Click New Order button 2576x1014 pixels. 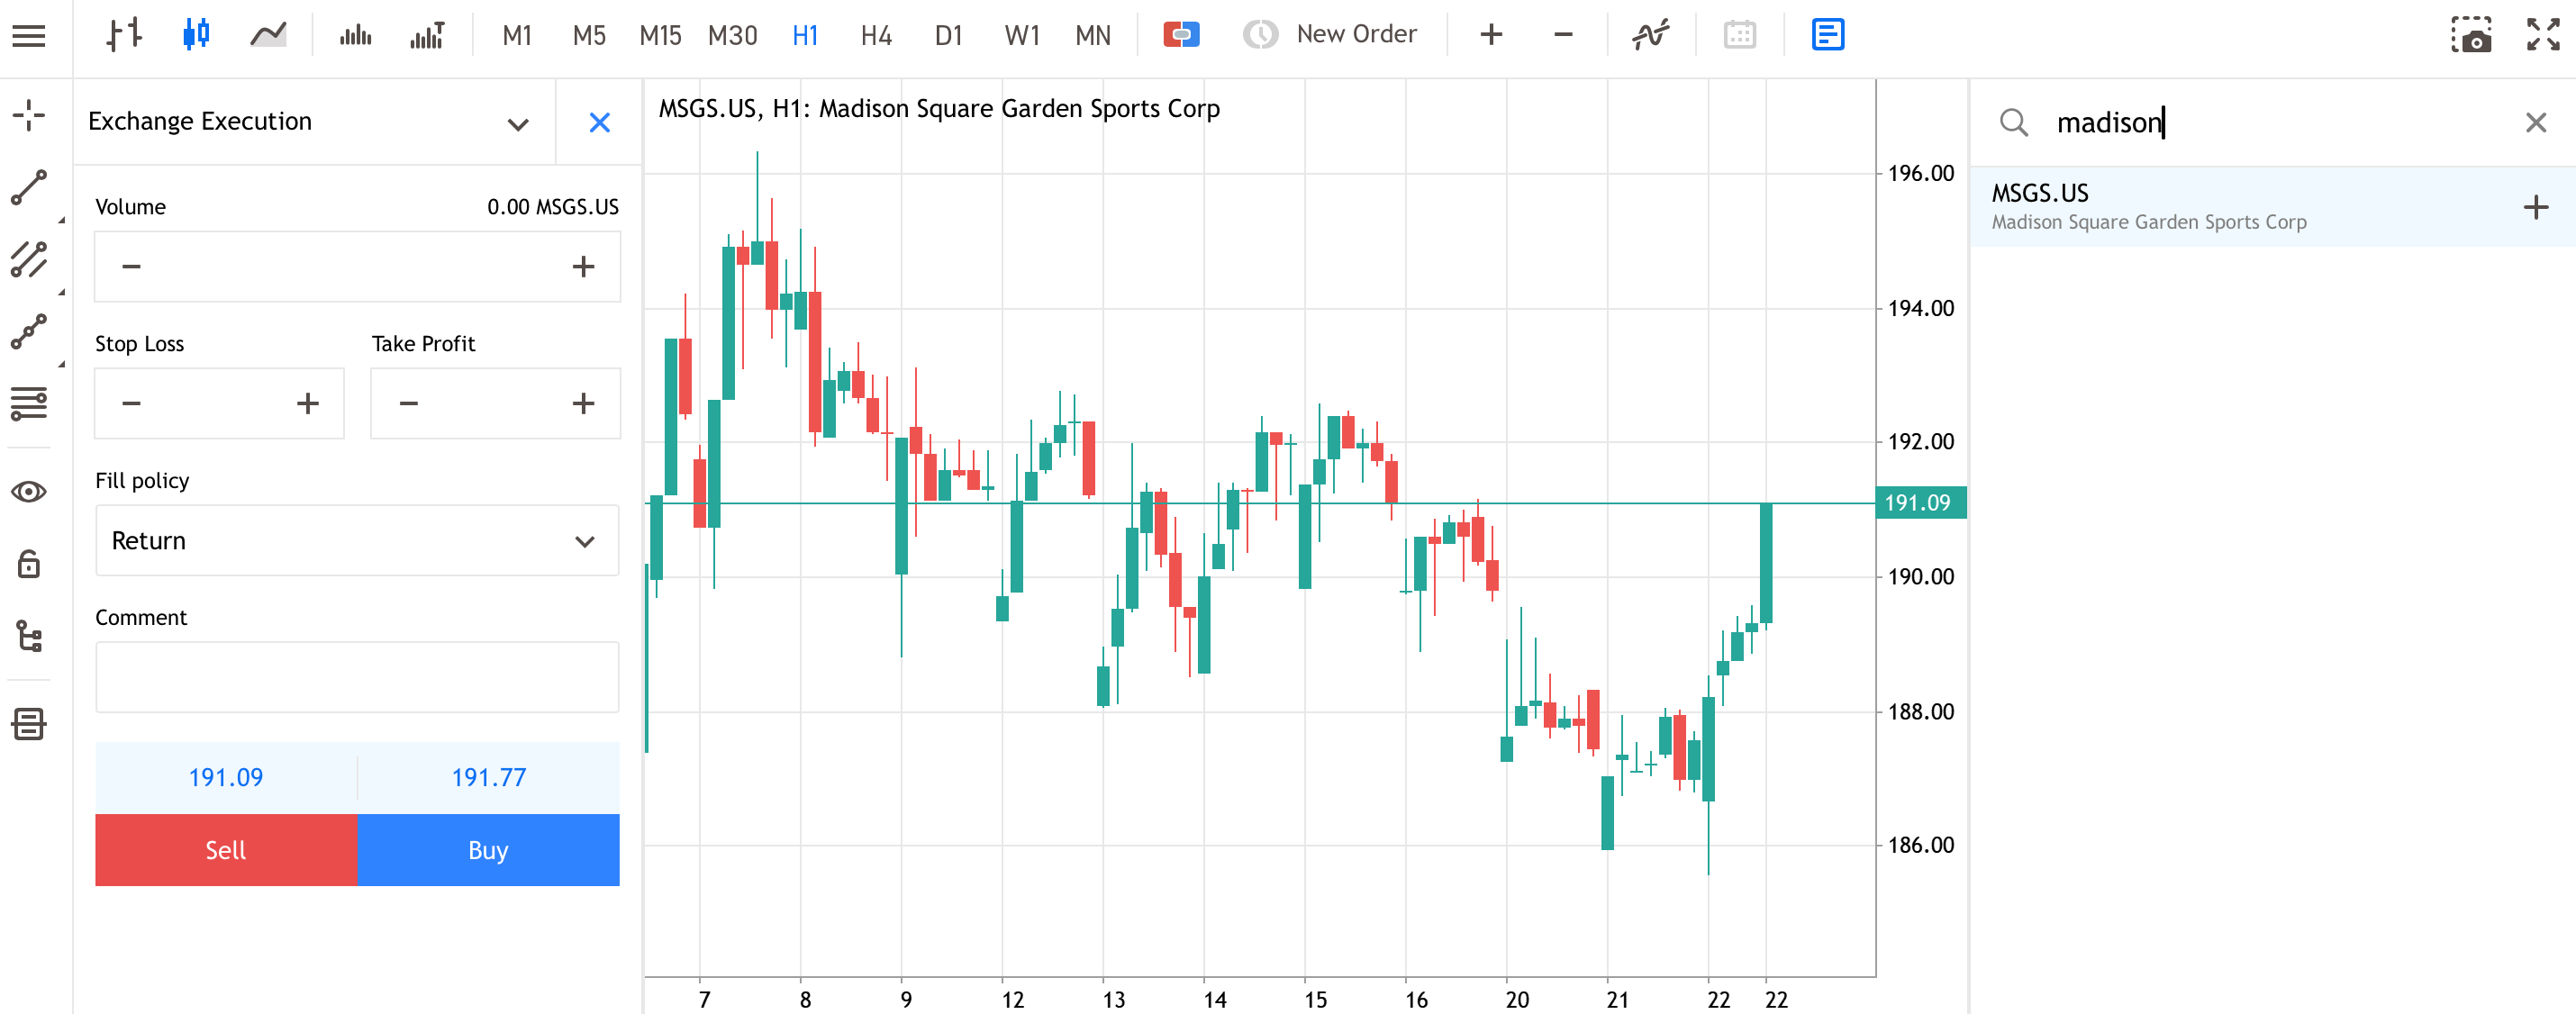click(x=1330, y=35)
